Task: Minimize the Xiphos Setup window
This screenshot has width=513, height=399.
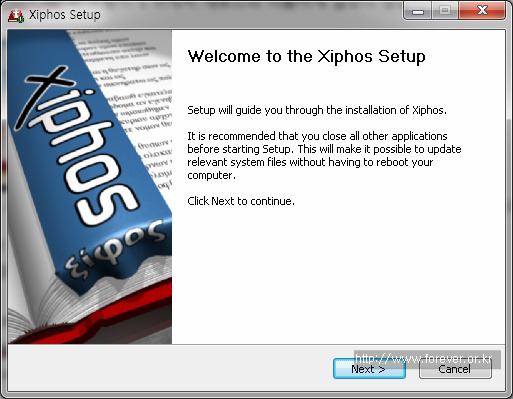Action: (417, 11)
